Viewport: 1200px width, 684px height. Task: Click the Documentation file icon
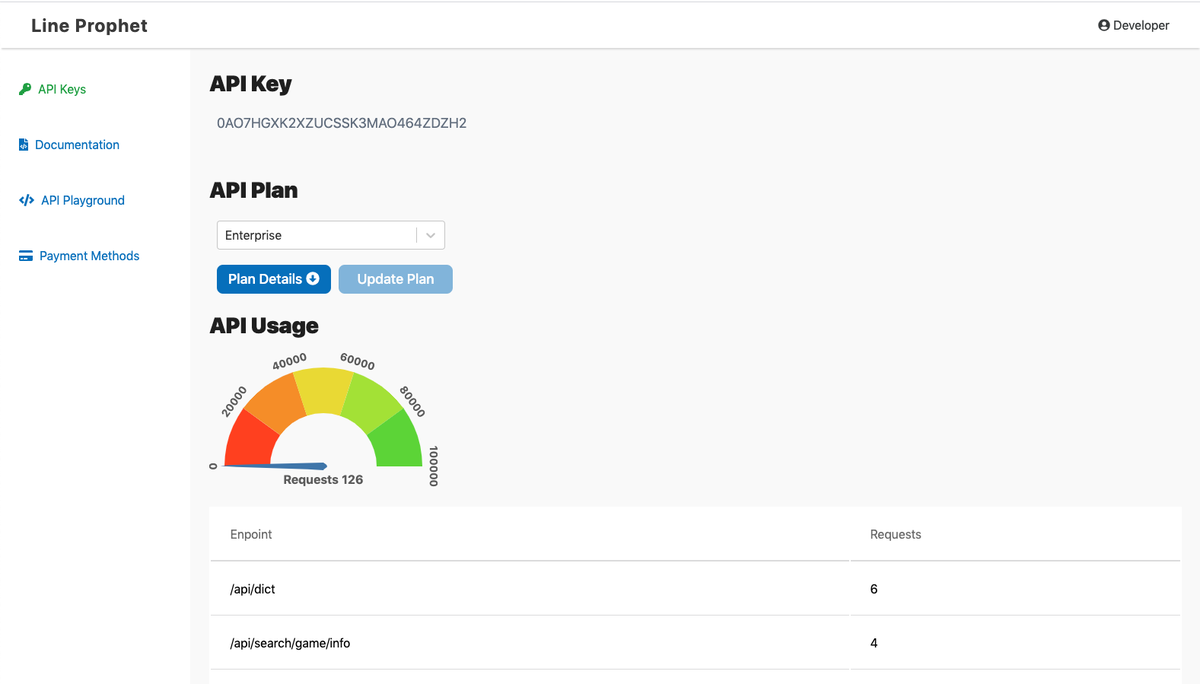(24, 145)
